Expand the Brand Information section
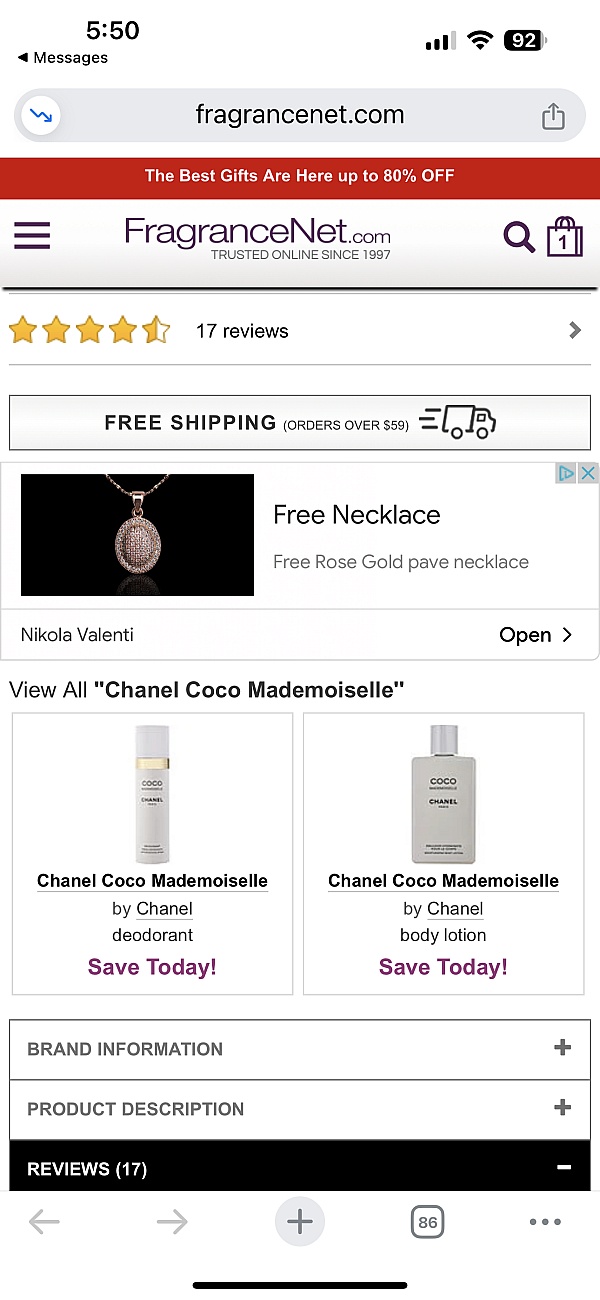Screen dimensions: 600x1300 (562, 1048)
